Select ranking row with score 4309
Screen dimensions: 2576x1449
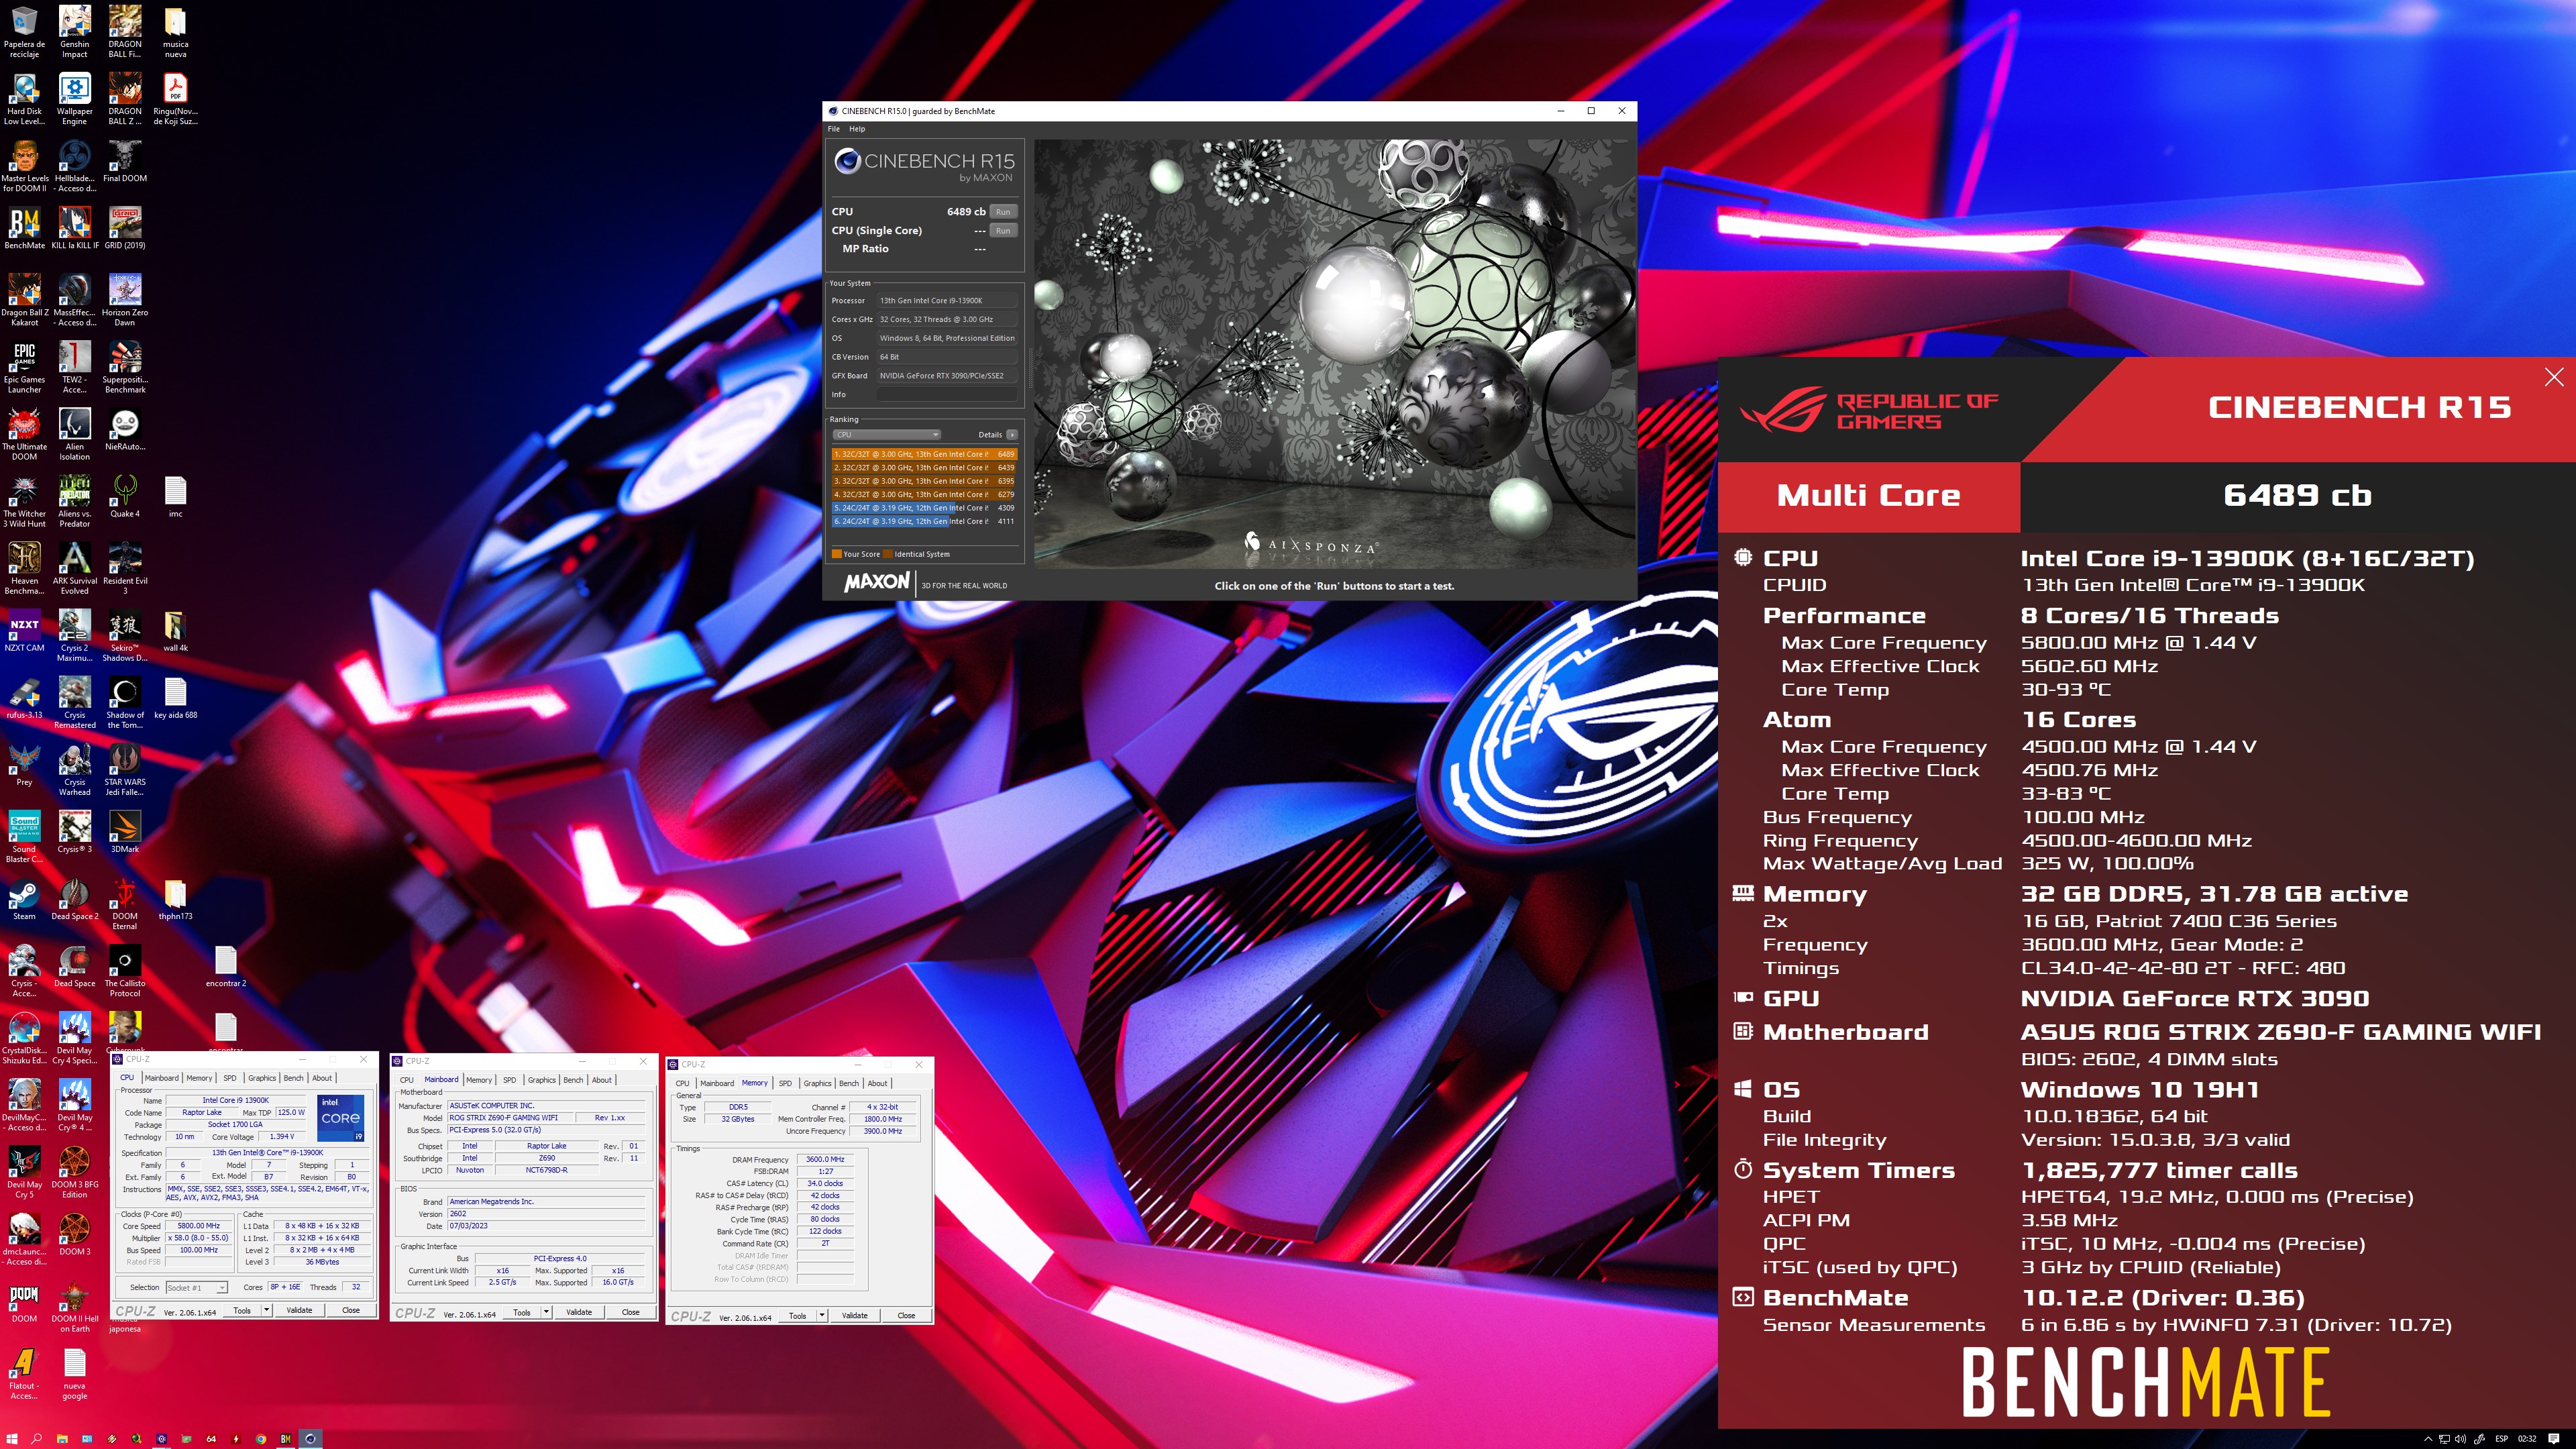924,508
